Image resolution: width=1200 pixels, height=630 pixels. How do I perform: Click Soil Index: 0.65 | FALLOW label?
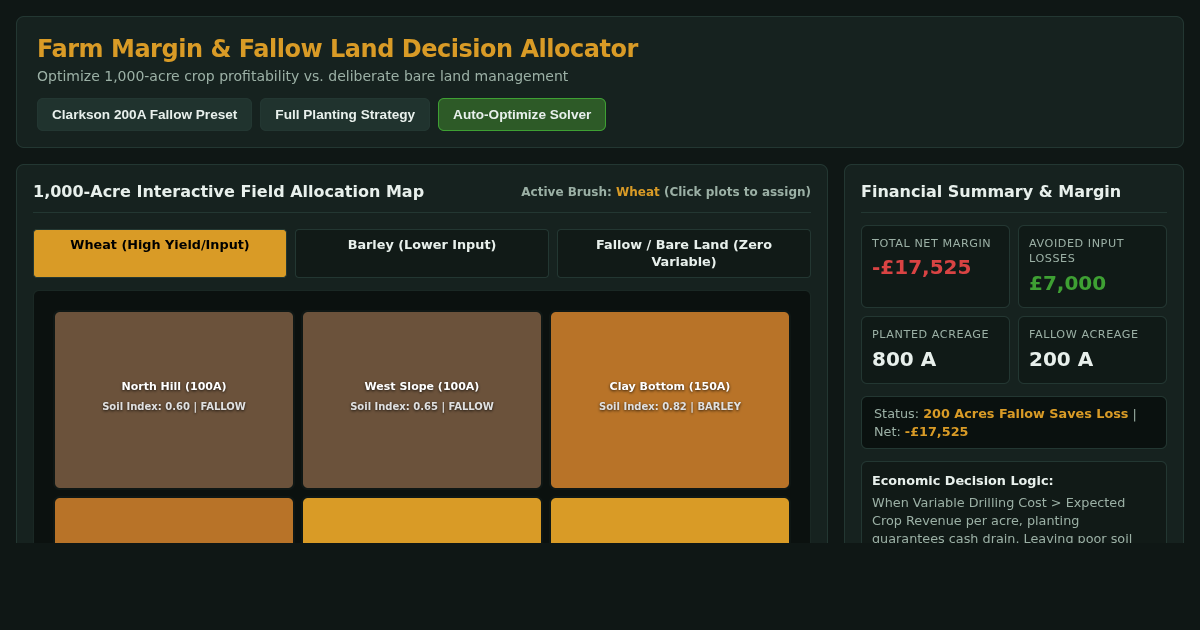(422, 407)
